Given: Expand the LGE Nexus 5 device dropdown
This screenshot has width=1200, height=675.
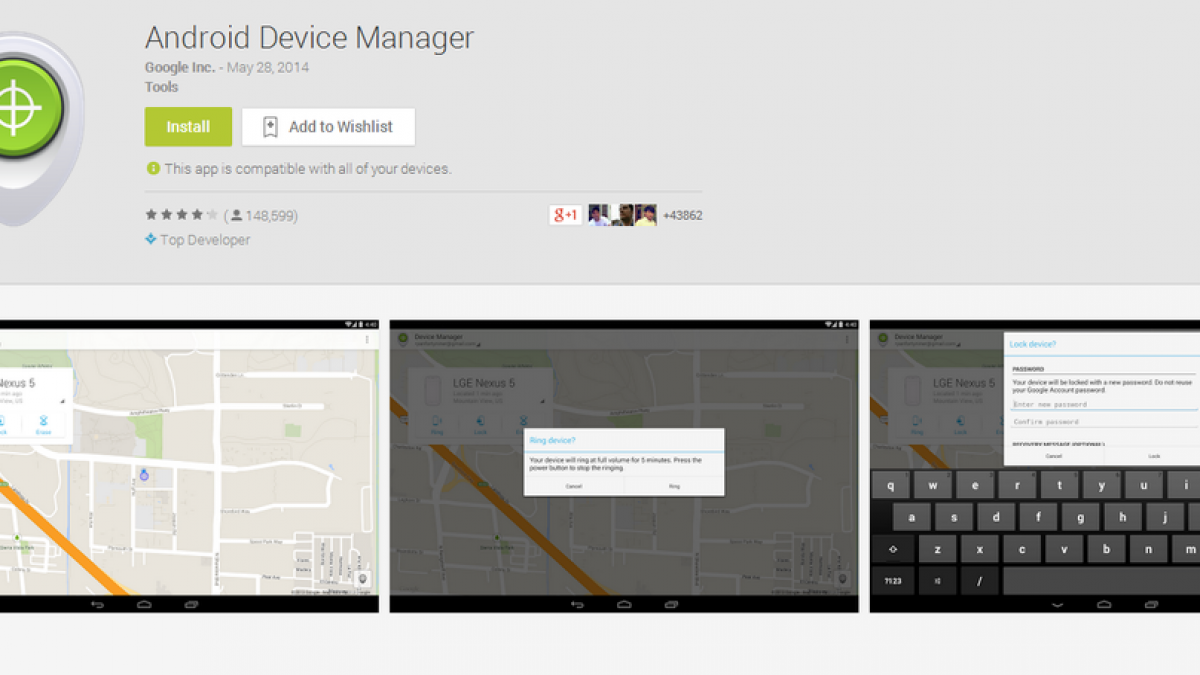Looking at the screenshot, I should point(543,401).
